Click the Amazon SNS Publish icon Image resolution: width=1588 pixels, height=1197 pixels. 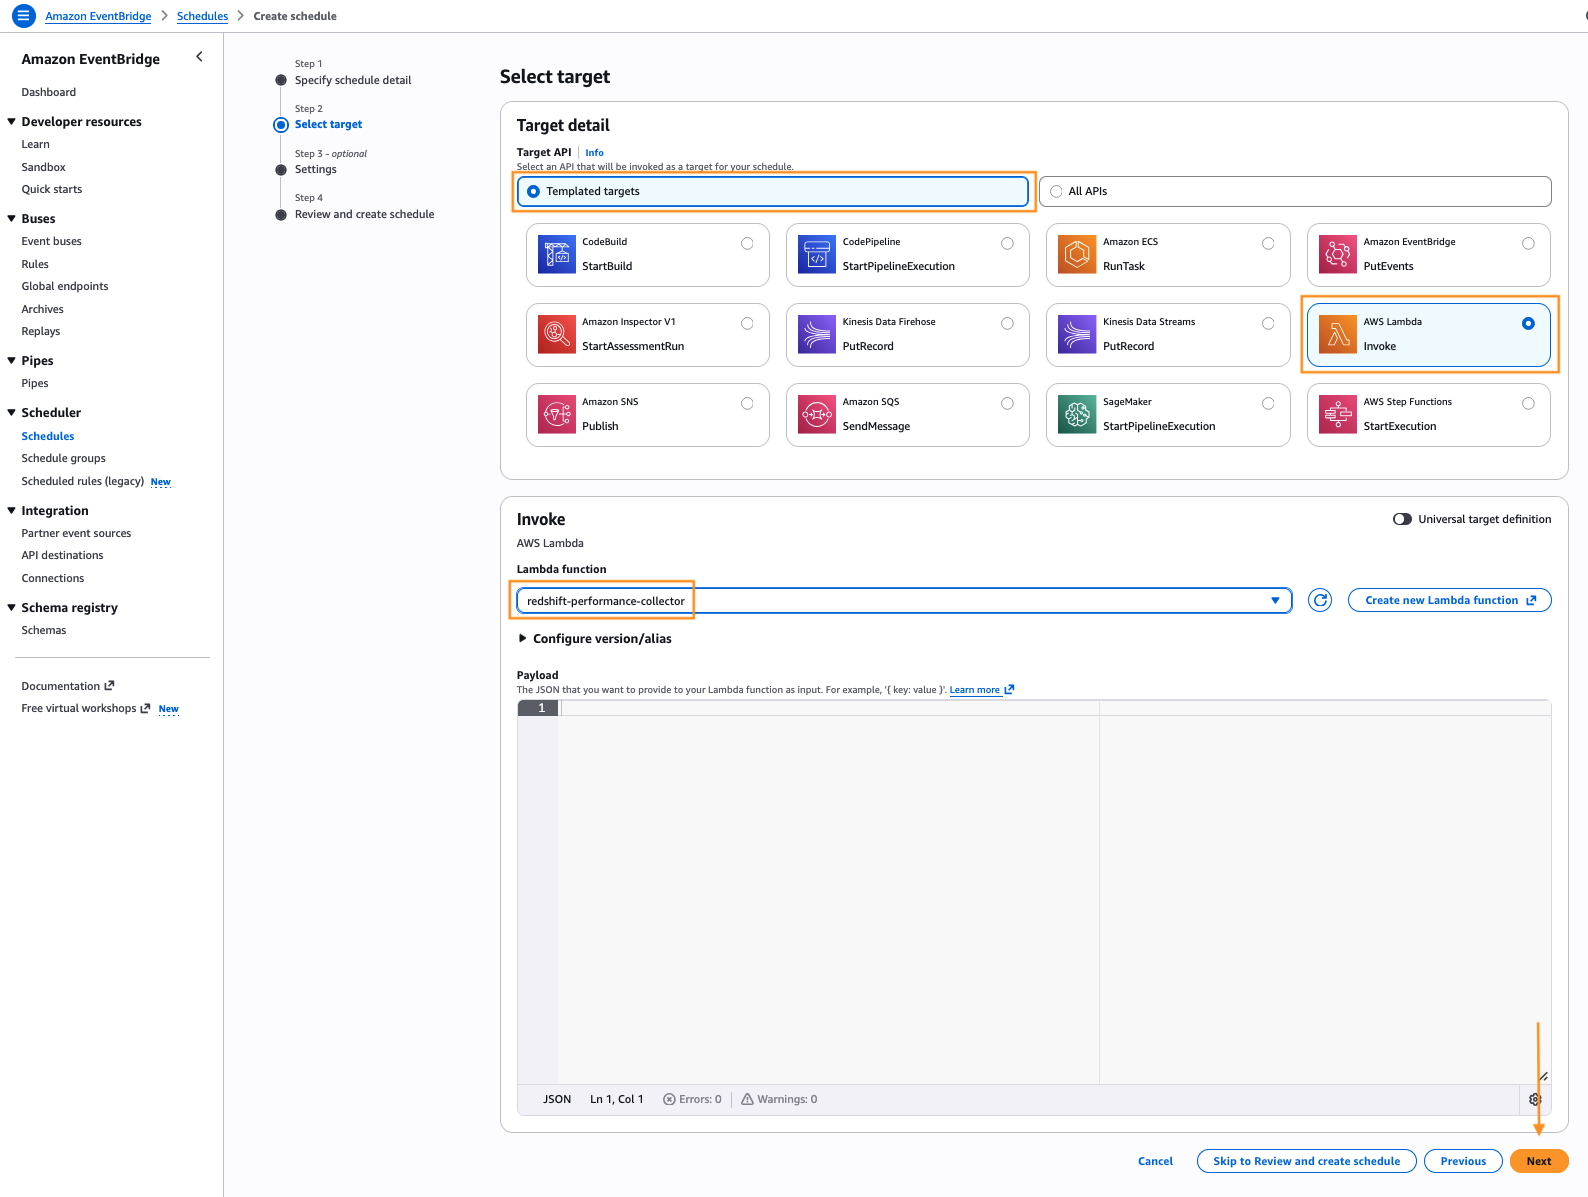[x=557, y=414]
